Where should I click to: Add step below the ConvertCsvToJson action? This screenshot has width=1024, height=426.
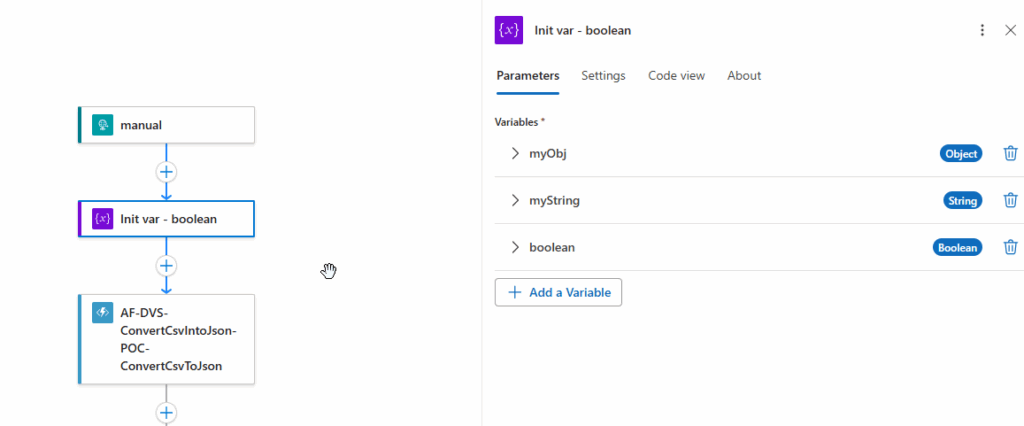(166, 412)
